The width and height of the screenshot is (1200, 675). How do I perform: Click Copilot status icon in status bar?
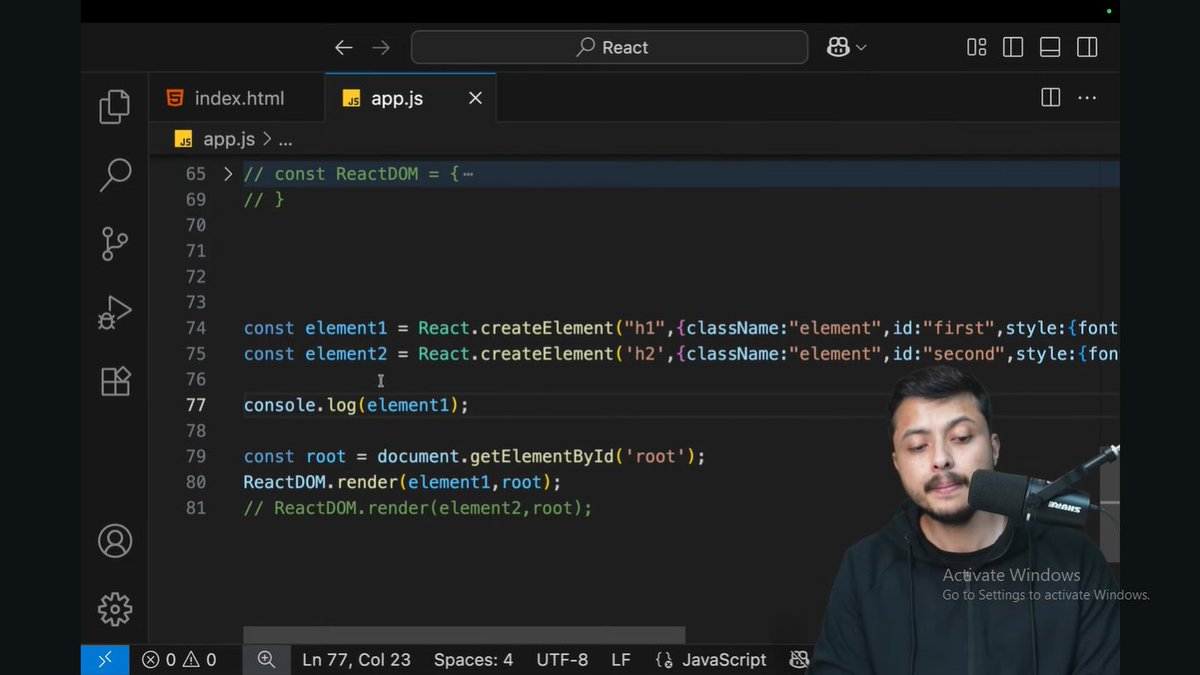(x=799, y=660)
